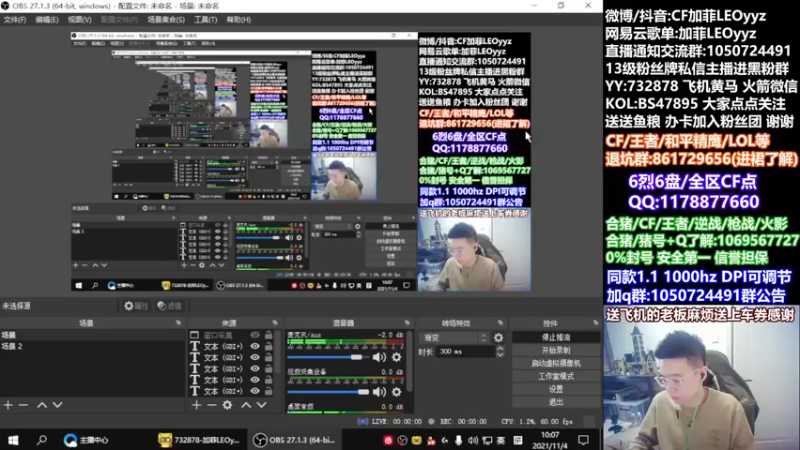Click the 属性 properties gear button
This screenshot has width=800, height=450.
coord(136,306)
